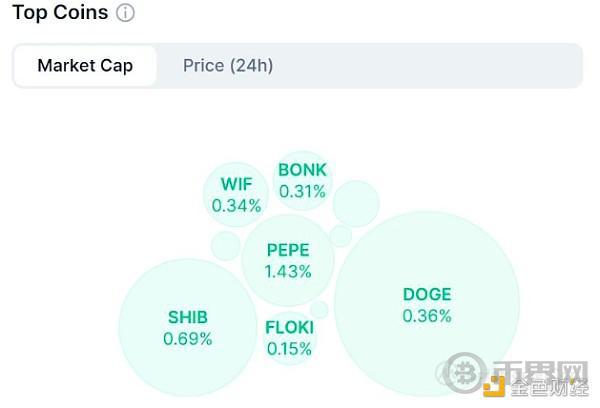Pick the BONK coin bubble
This screenshot has width=600, height=408.
(x=302, y=180)
